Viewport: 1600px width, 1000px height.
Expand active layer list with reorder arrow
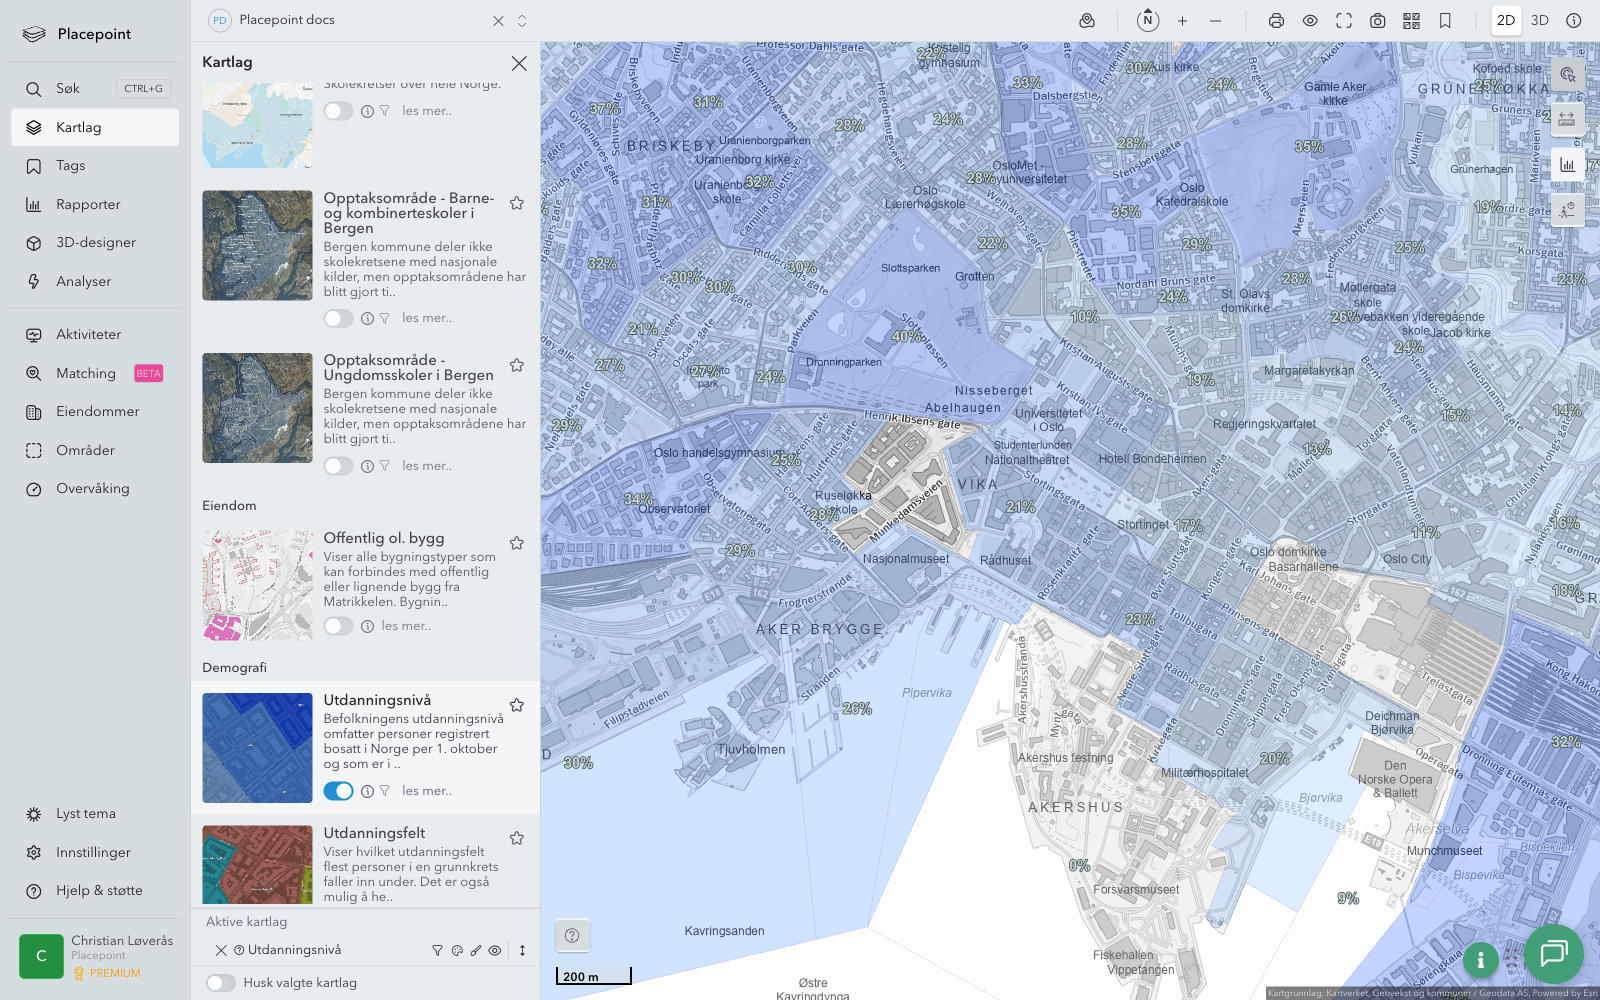522,951
